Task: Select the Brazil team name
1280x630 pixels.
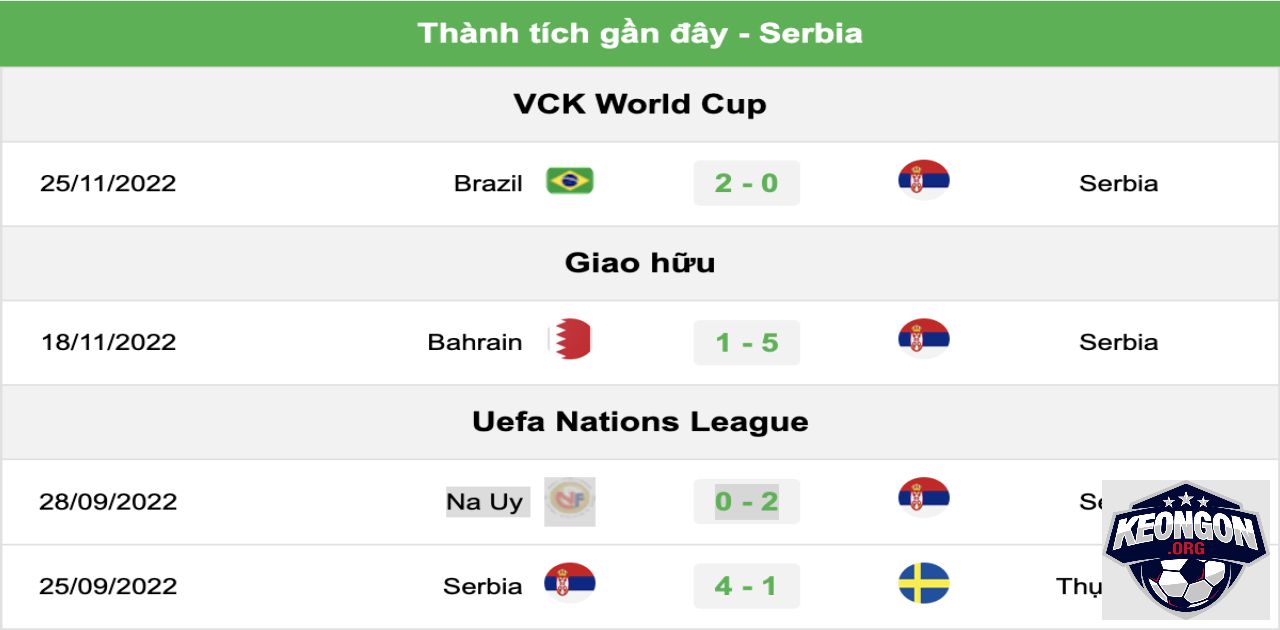Action: [x=488, y=183]
